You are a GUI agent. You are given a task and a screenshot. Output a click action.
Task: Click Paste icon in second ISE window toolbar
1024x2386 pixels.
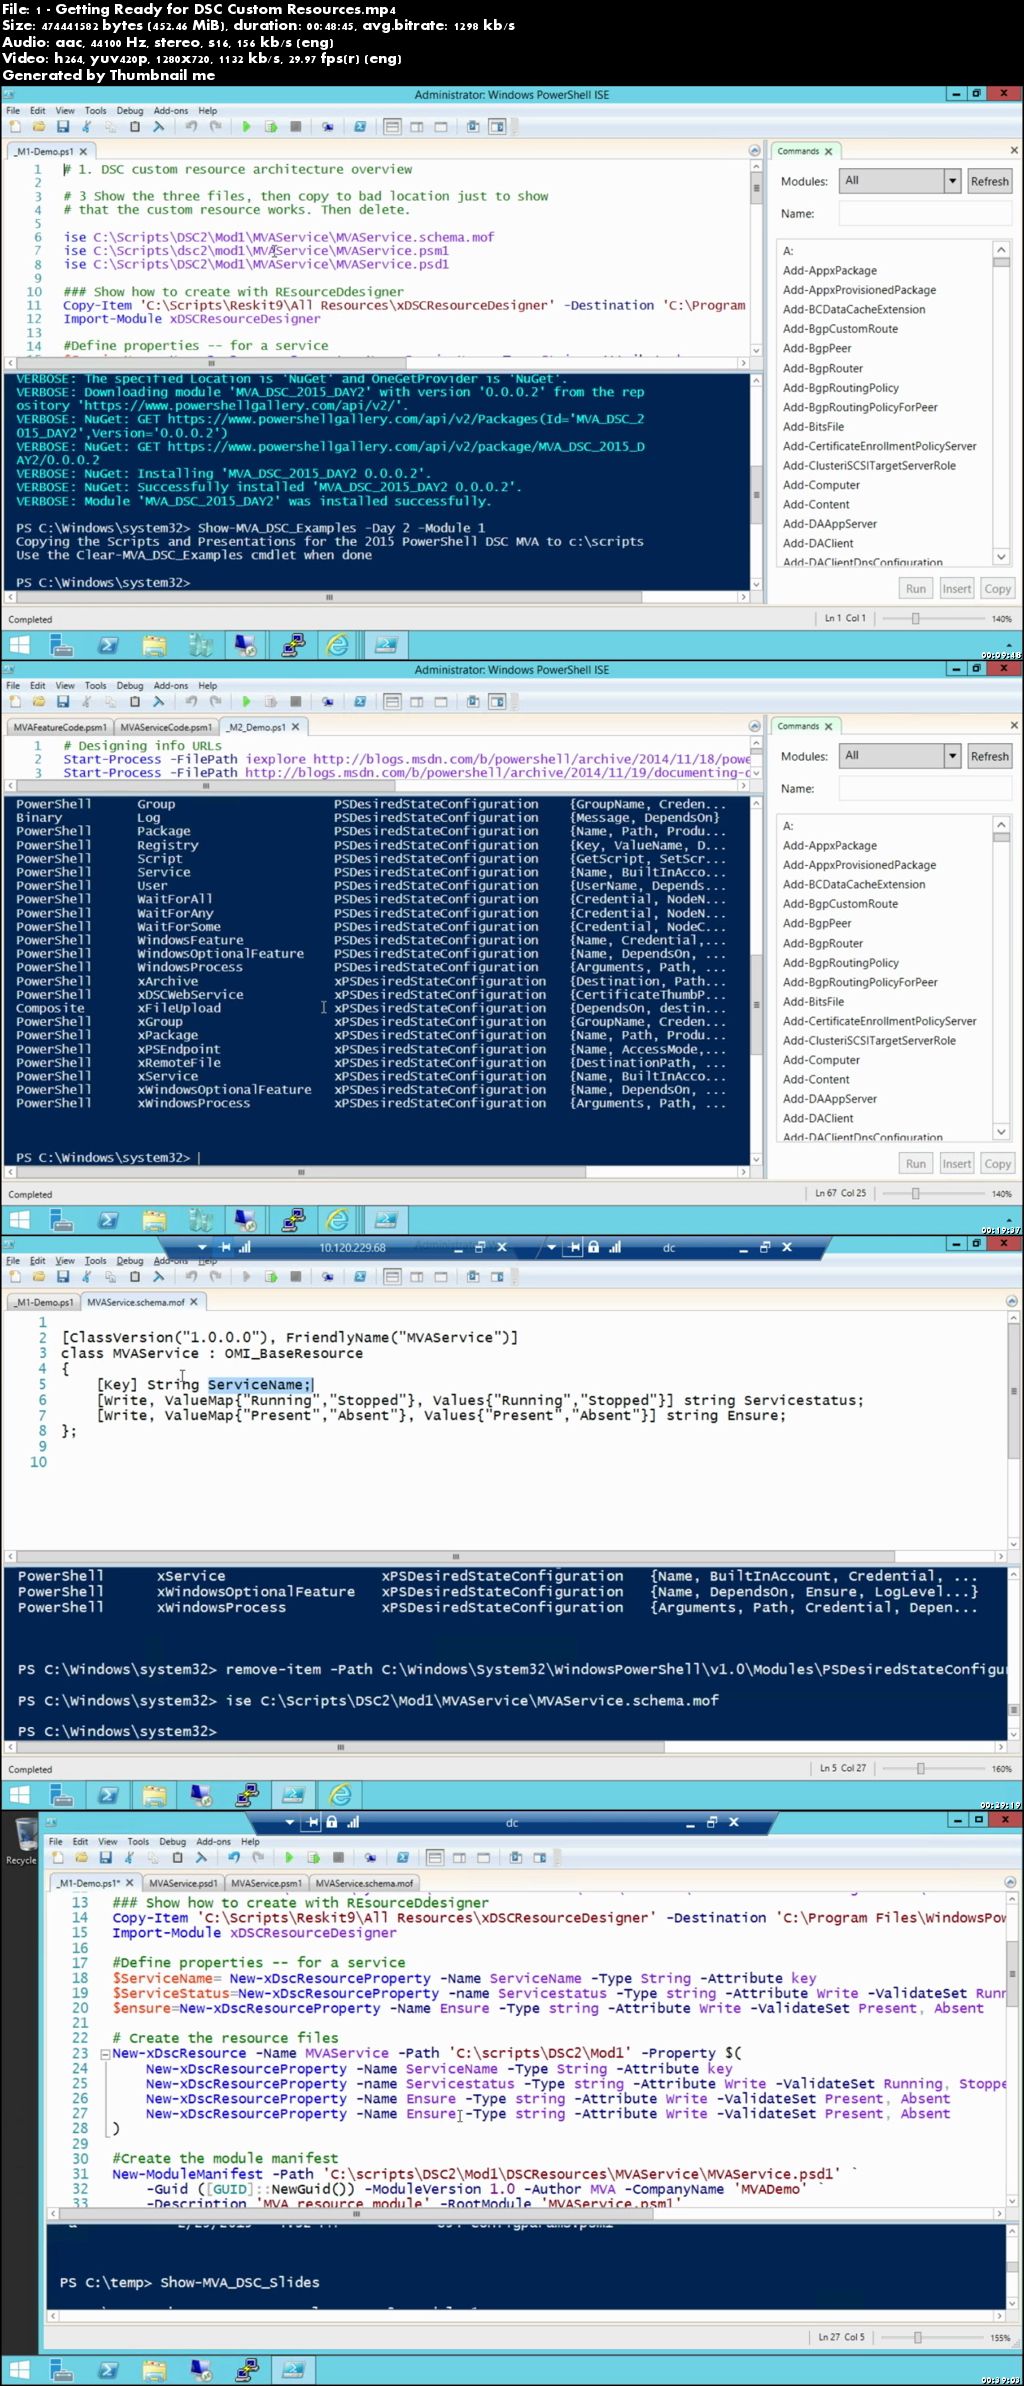134,702
